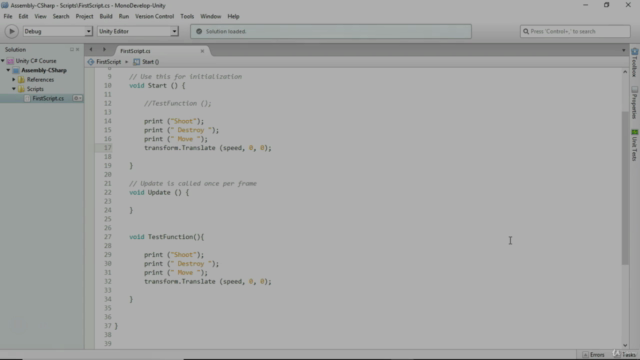Viewport: 640px width, 360px height.
Task: Select the Scripts folder icon
Action: 21,89
